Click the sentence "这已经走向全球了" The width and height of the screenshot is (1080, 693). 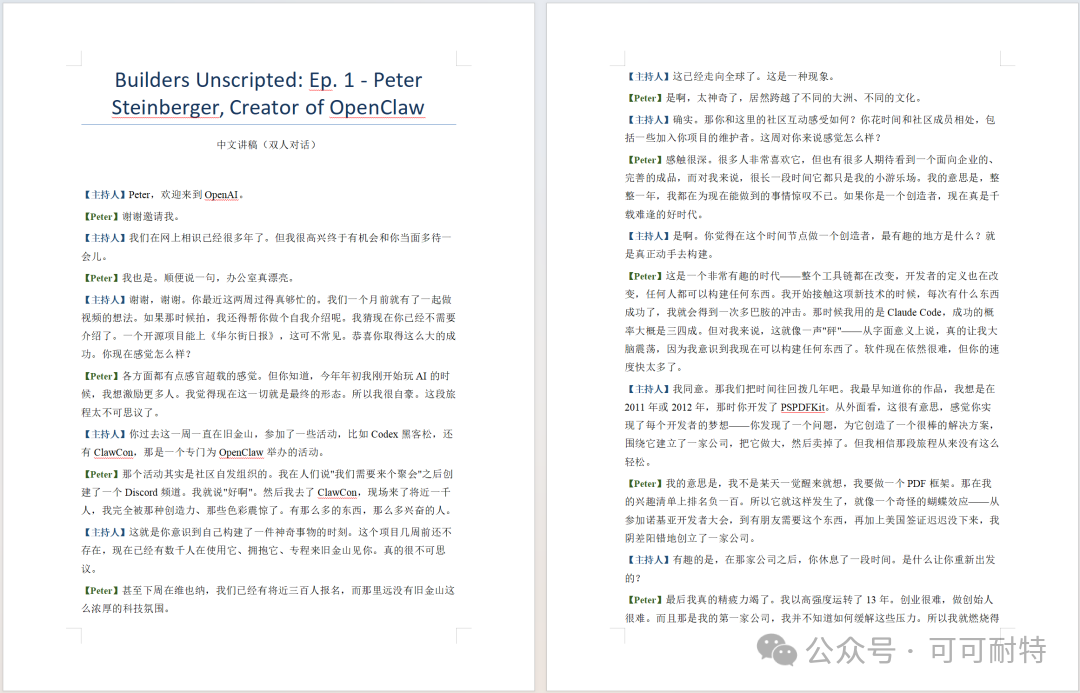[714, 76]
